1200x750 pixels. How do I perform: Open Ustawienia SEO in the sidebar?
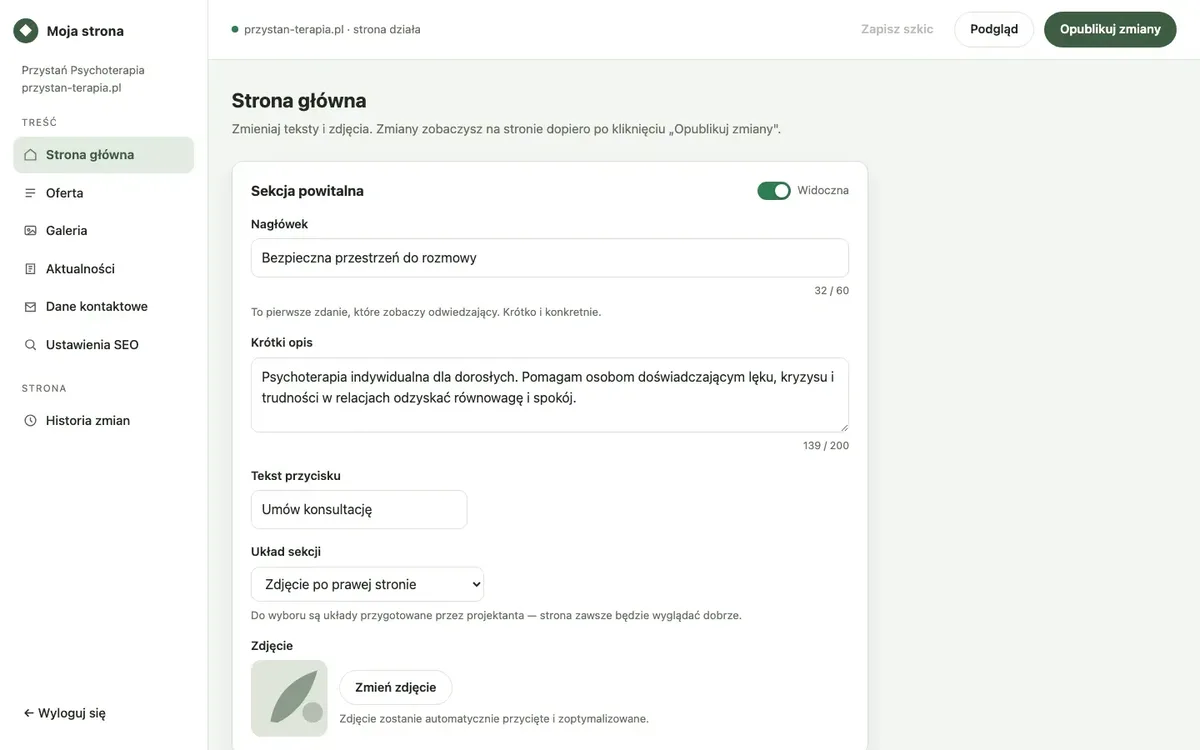coord(103,345)
